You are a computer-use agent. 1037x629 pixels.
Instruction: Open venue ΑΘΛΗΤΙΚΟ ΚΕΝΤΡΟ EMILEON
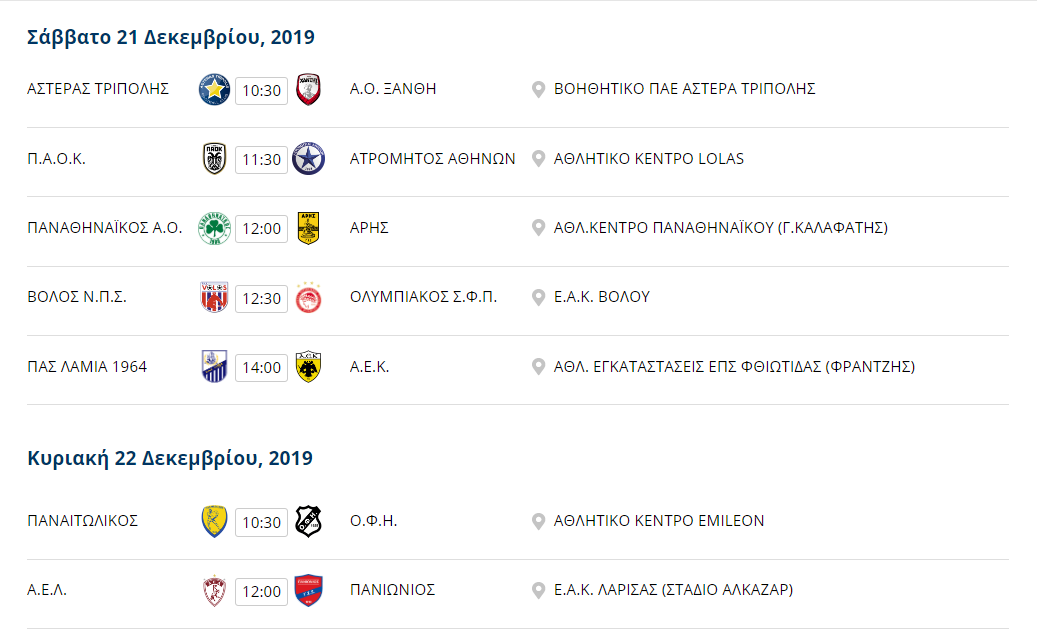[x=659, y=521]
